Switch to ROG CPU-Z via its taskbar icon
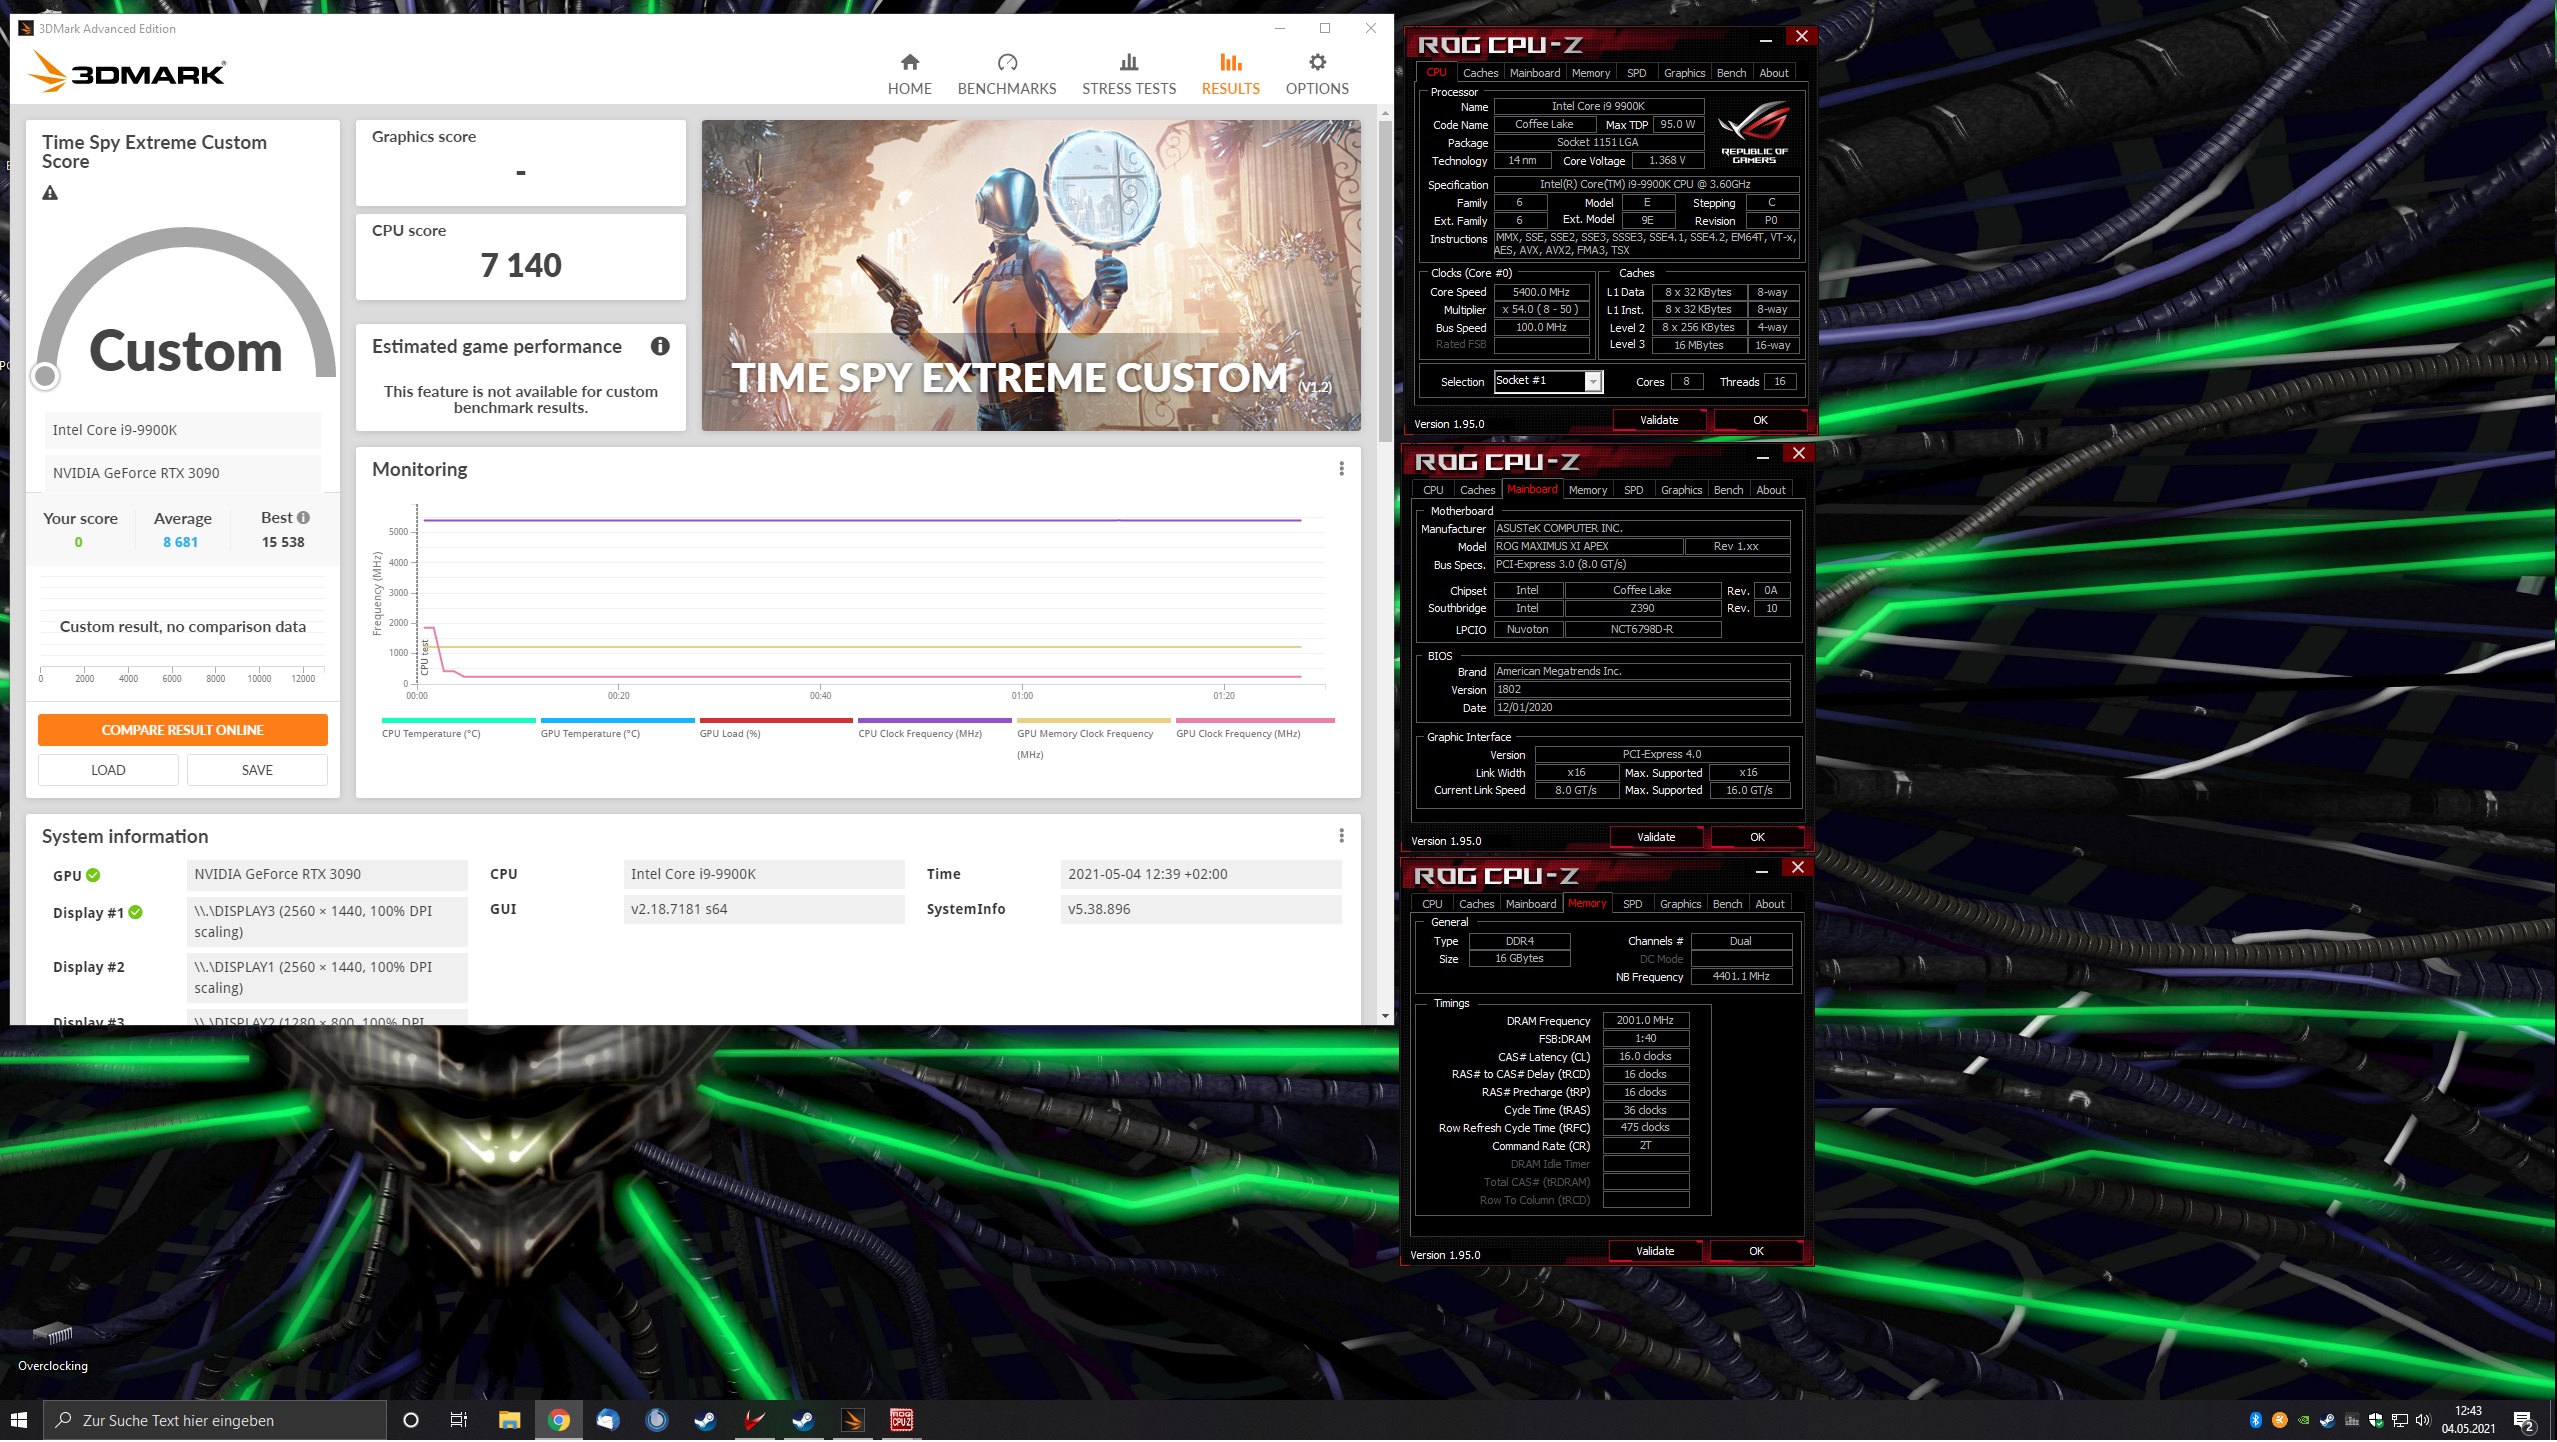 [901, 1420]
